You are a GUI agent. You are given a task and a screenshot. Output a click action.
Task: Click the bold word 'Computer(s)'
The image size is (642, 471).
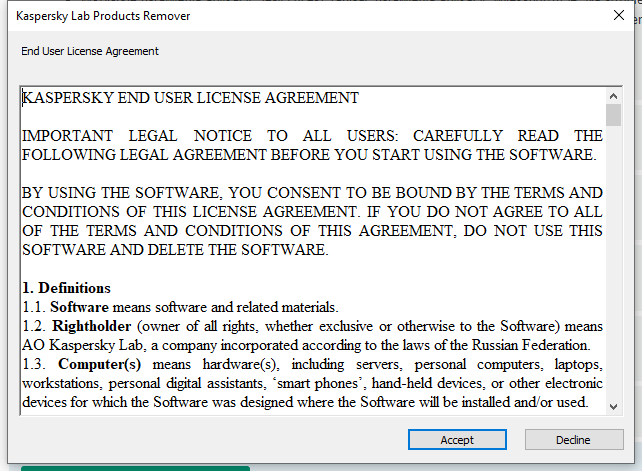pos(99,364)
